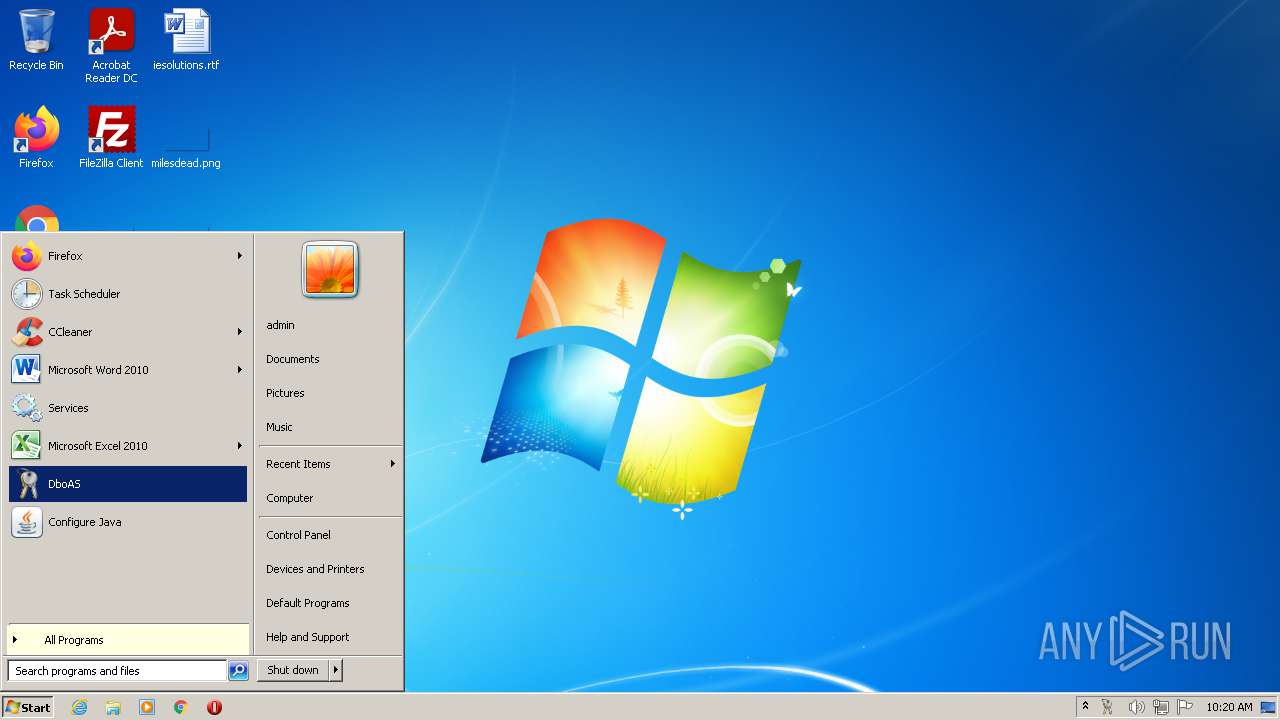Click the CCleaner icon in Start menu
1280x720 pixels.
[x=27, y=332]
